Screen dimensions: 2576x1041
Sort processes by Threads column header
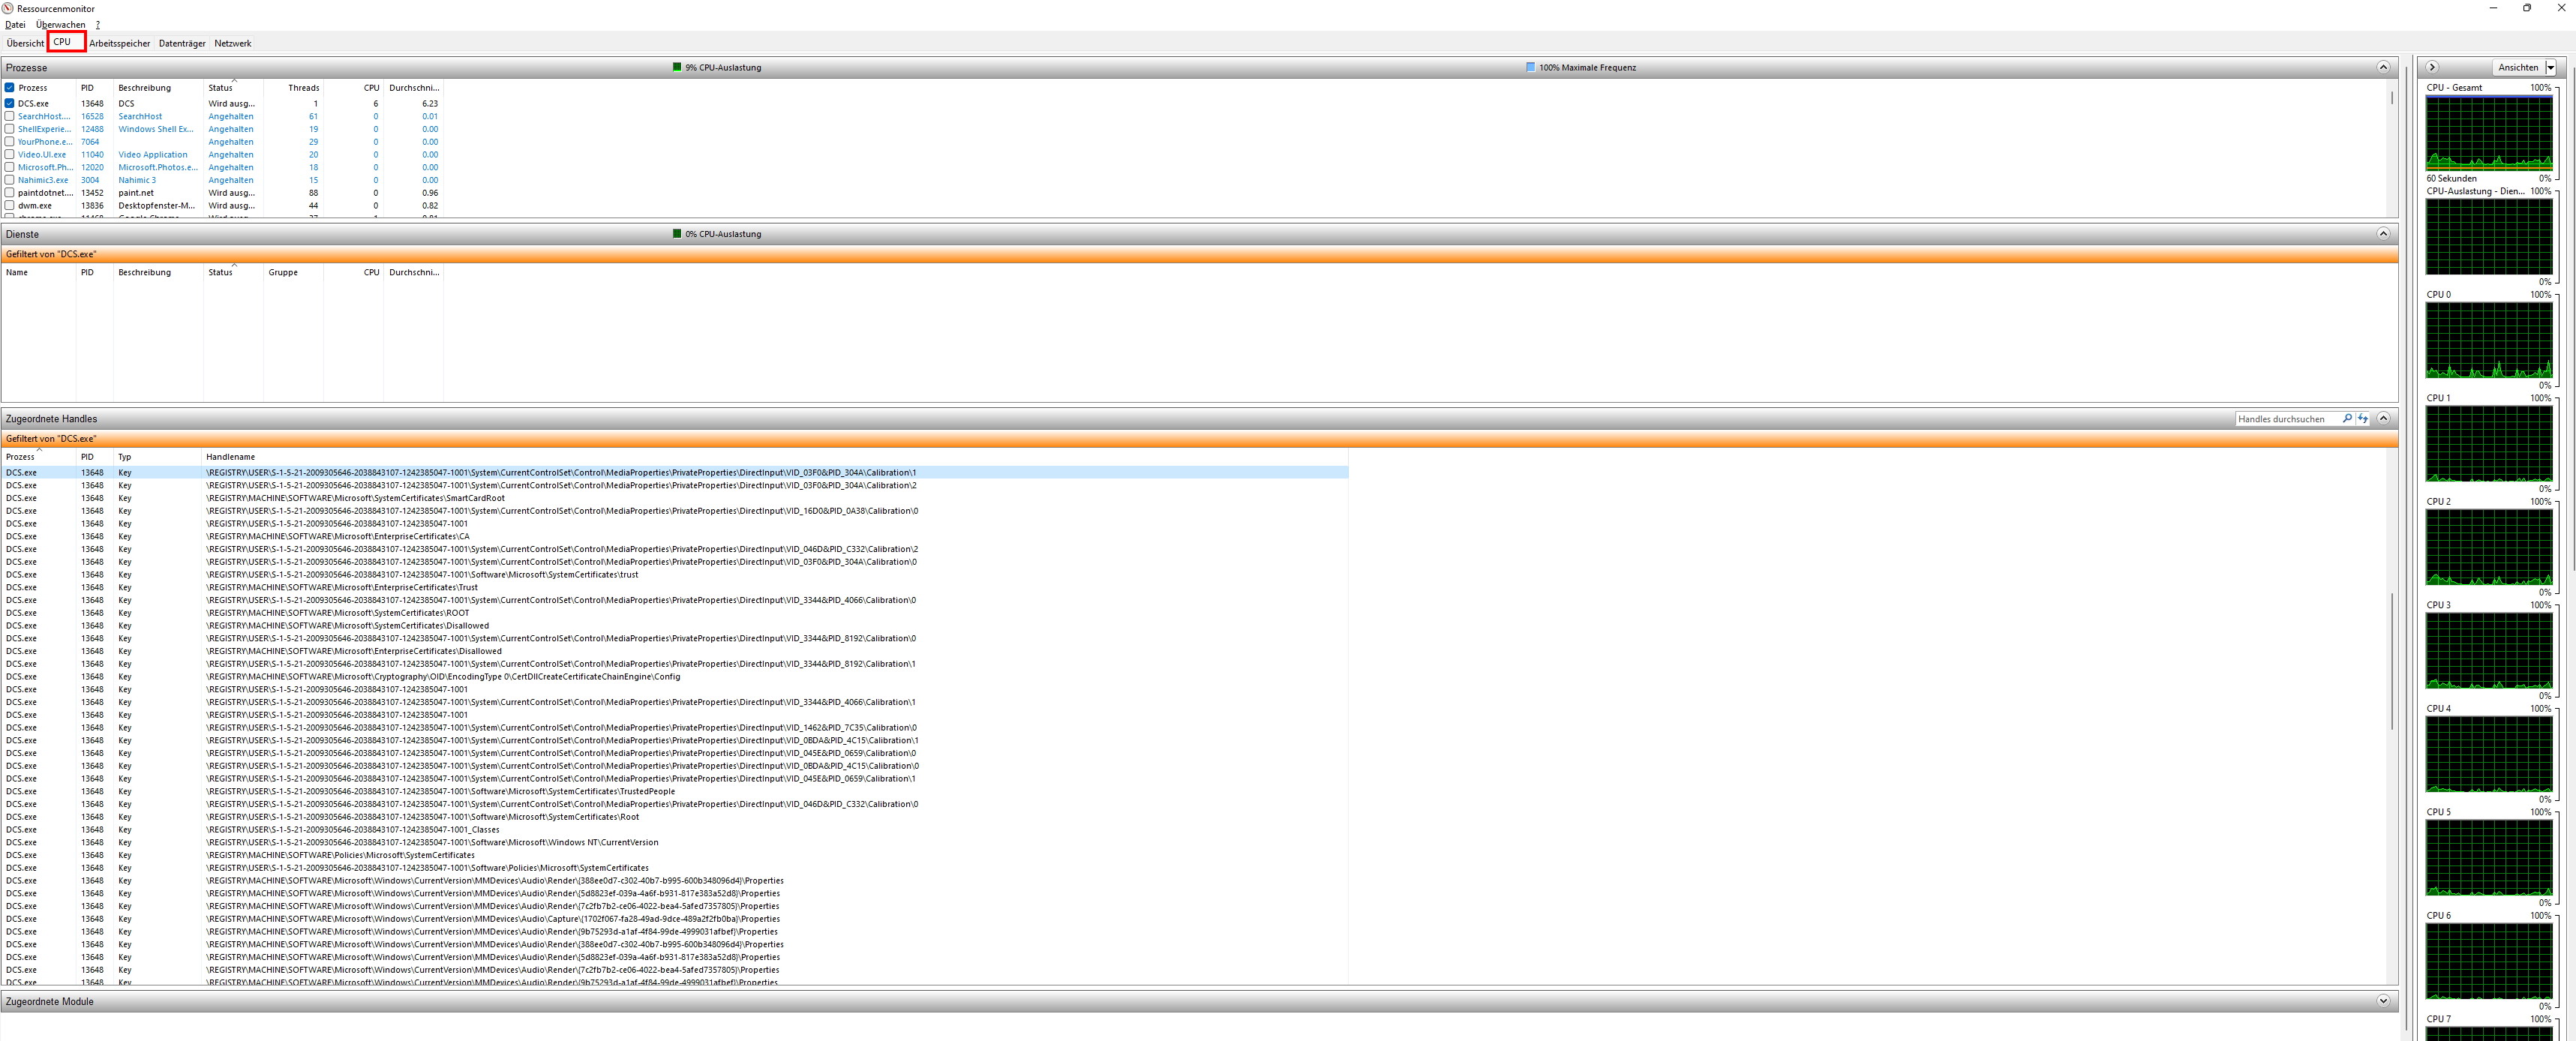pyautogui.click(x=294, y=88)
